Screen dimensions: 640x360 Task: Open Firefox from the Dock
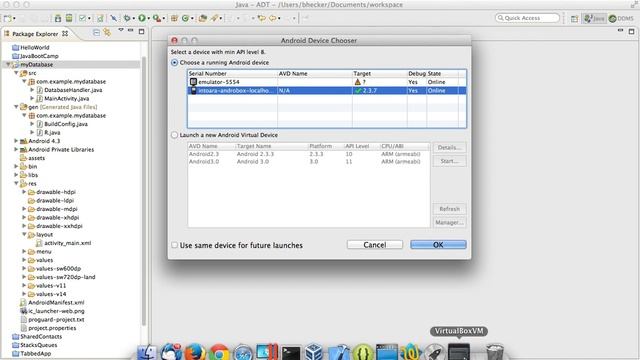click(195, 352)
